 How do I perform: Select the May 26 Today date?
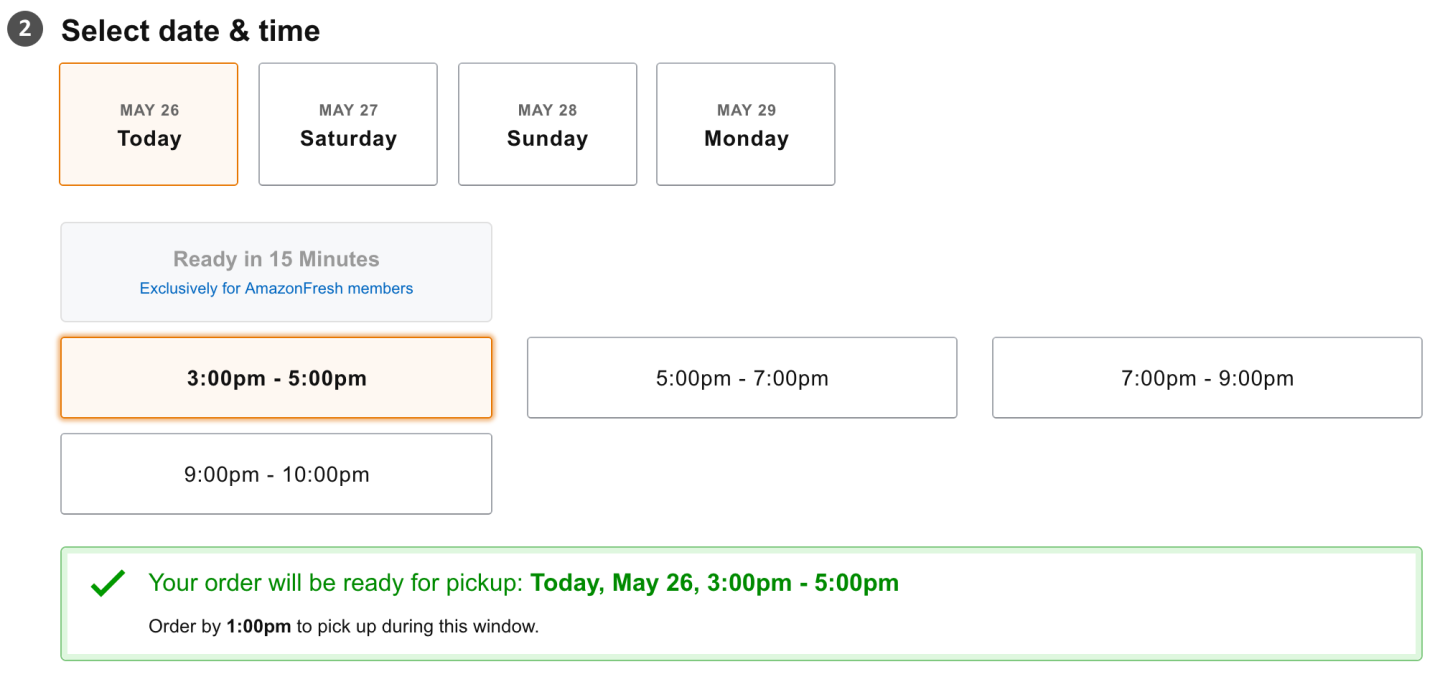(149, 125)
